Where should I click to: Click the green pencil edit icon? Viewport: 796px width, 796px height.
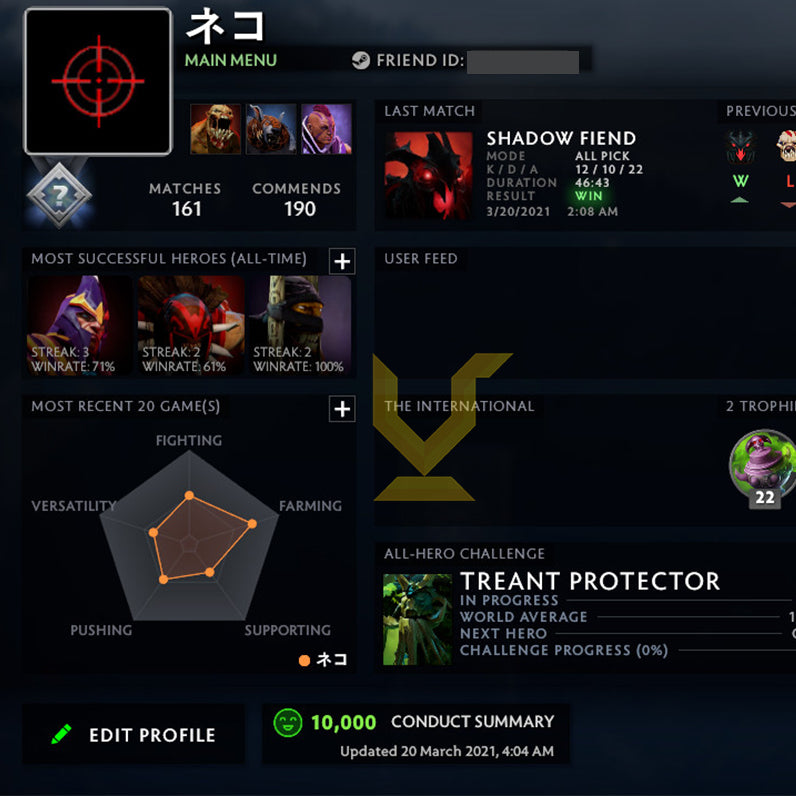tap(61, 734)
